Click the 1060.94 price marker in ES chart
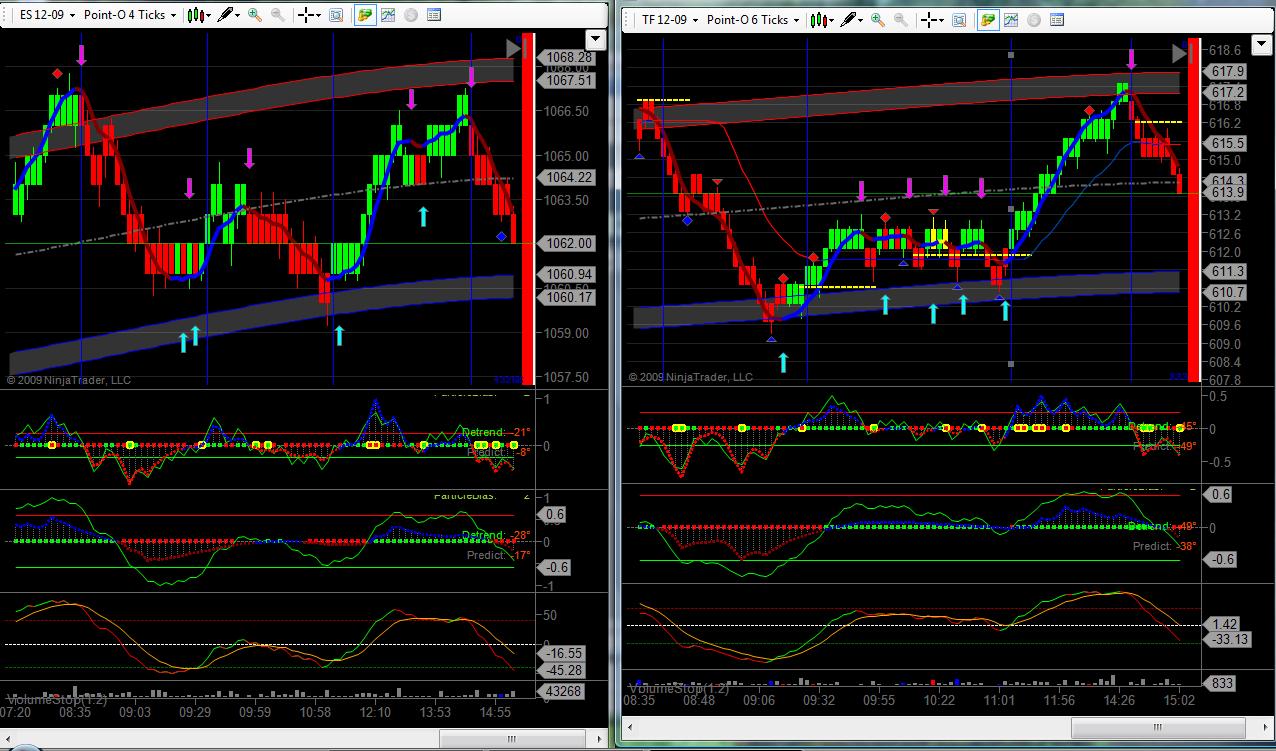 click(567, 274)
